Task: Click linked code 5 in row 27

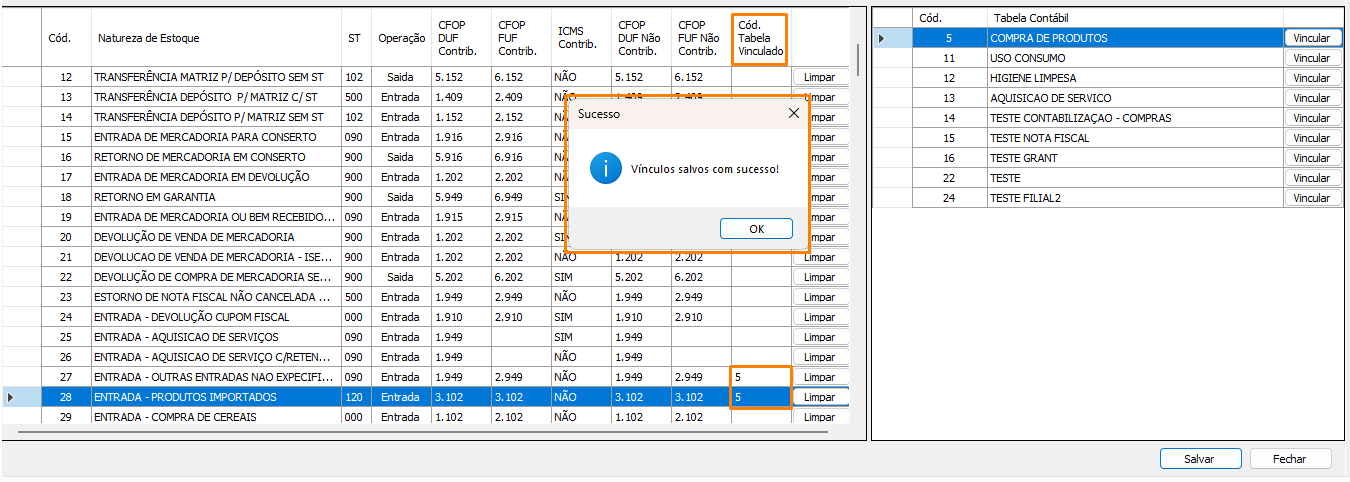Action: [761, 377]
